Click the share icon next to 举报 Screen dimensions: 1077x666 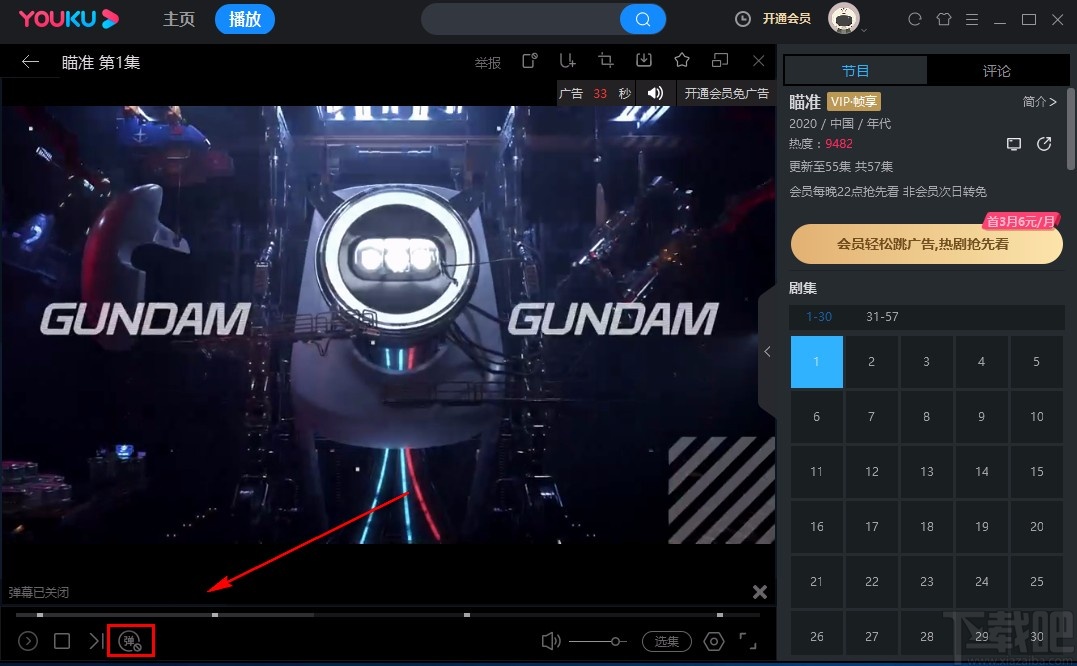530,60
